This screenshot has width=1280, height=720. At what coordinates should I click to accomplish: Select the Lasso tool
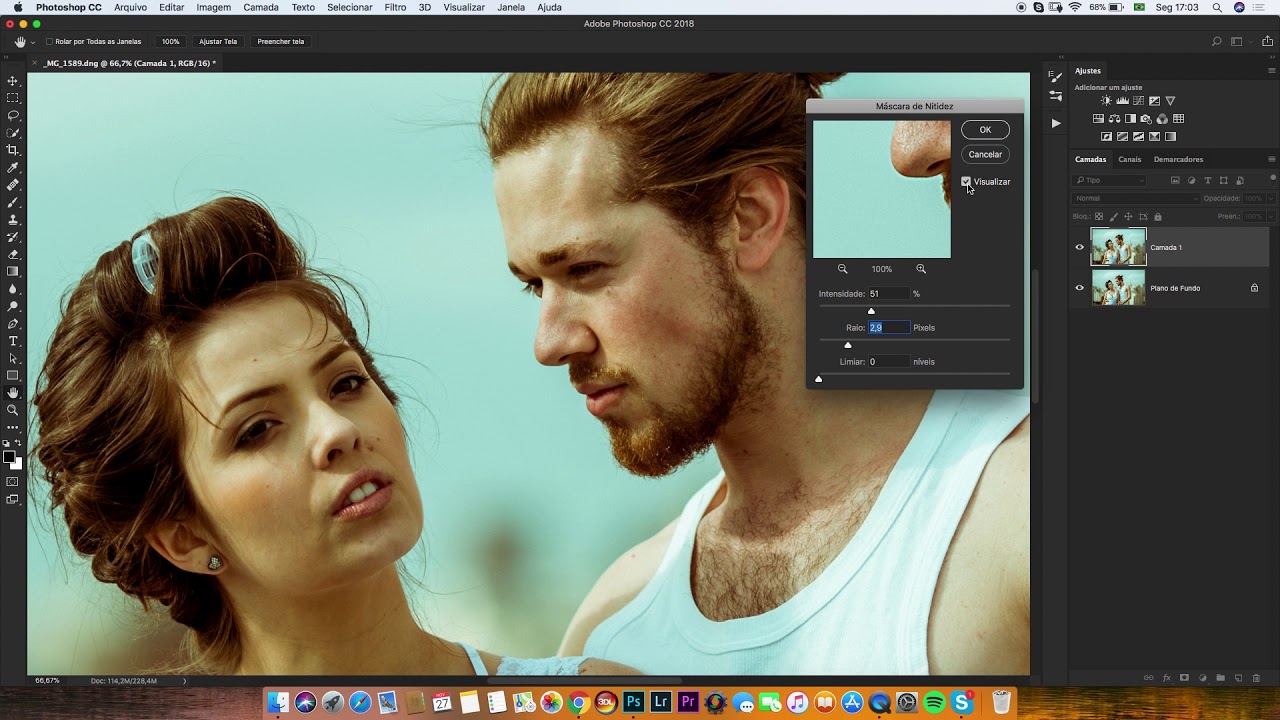[x=13, y=116]
